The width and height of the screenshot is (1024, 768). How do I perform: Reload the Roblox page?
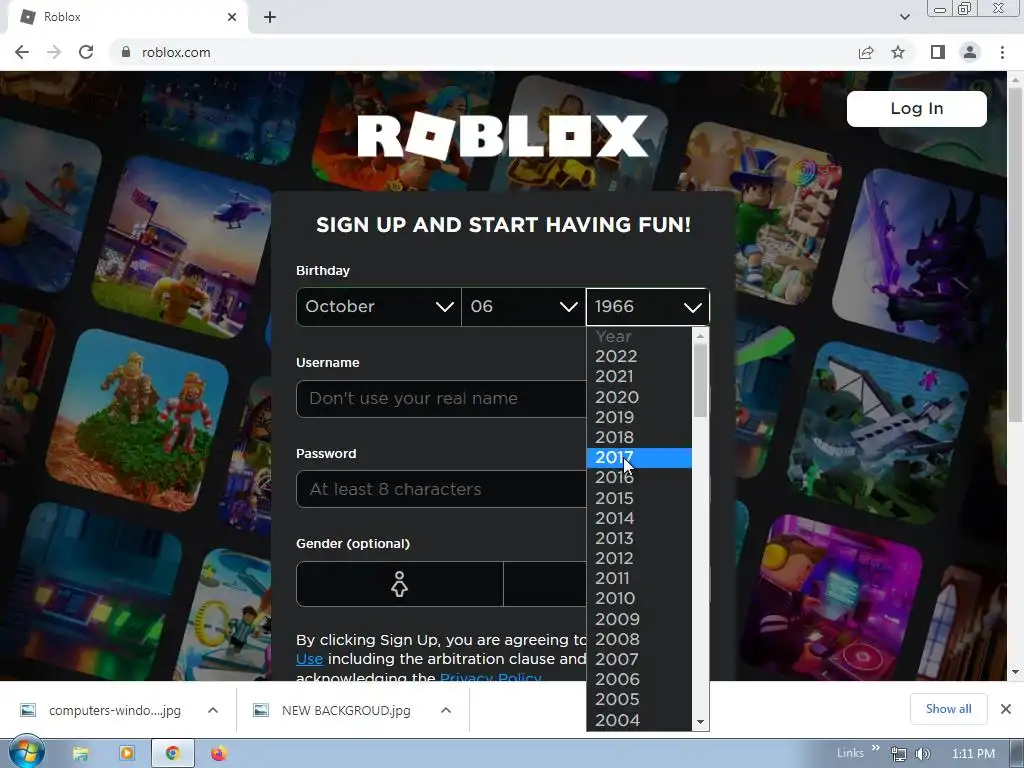coord(86,52)
